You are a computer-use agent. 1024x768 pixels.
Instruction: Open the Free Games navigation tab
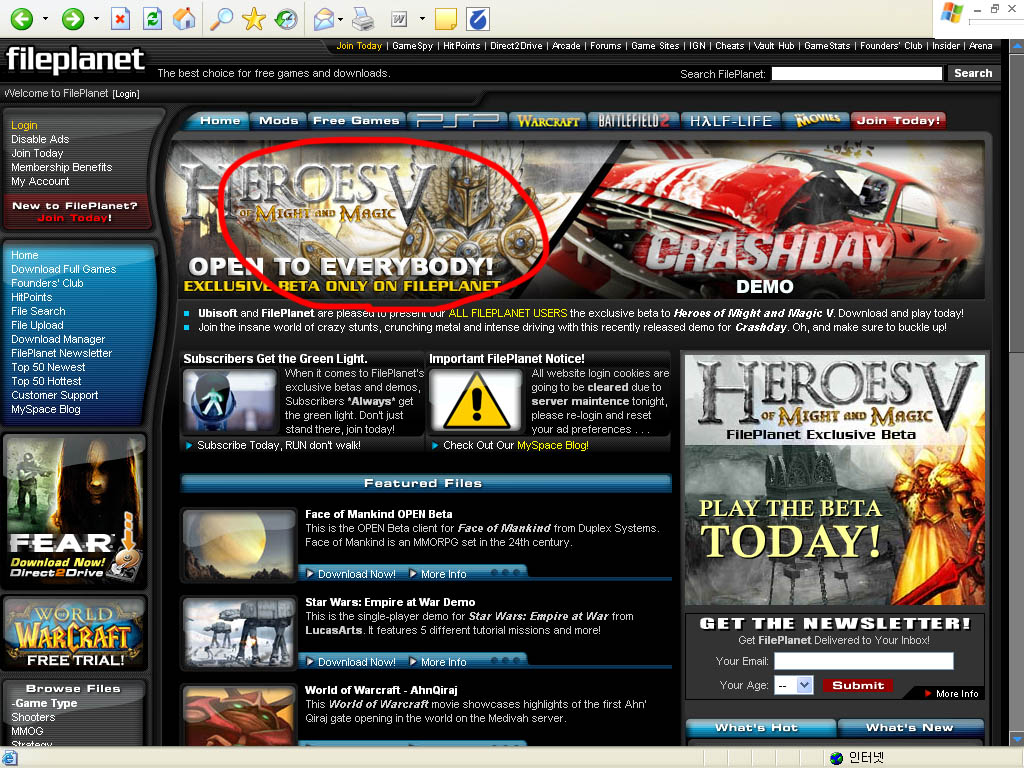point(356,121)
